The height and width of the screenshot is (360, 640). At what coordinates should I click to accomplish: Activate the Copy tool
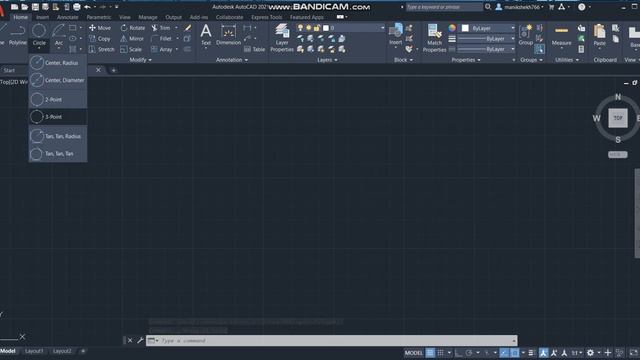point(100,38)
